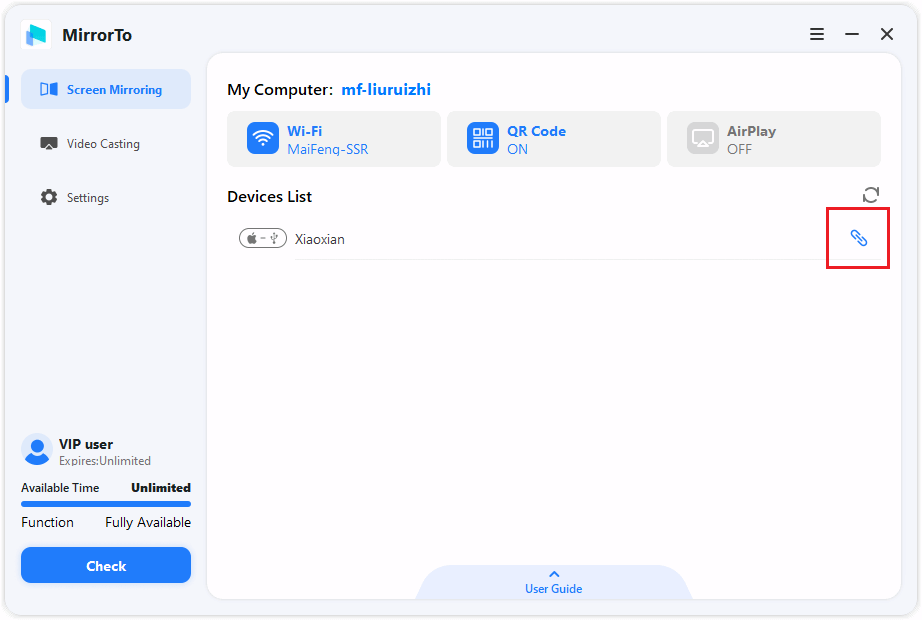Click the VIP user avatar
922x620 pixels.
(36, 449)
